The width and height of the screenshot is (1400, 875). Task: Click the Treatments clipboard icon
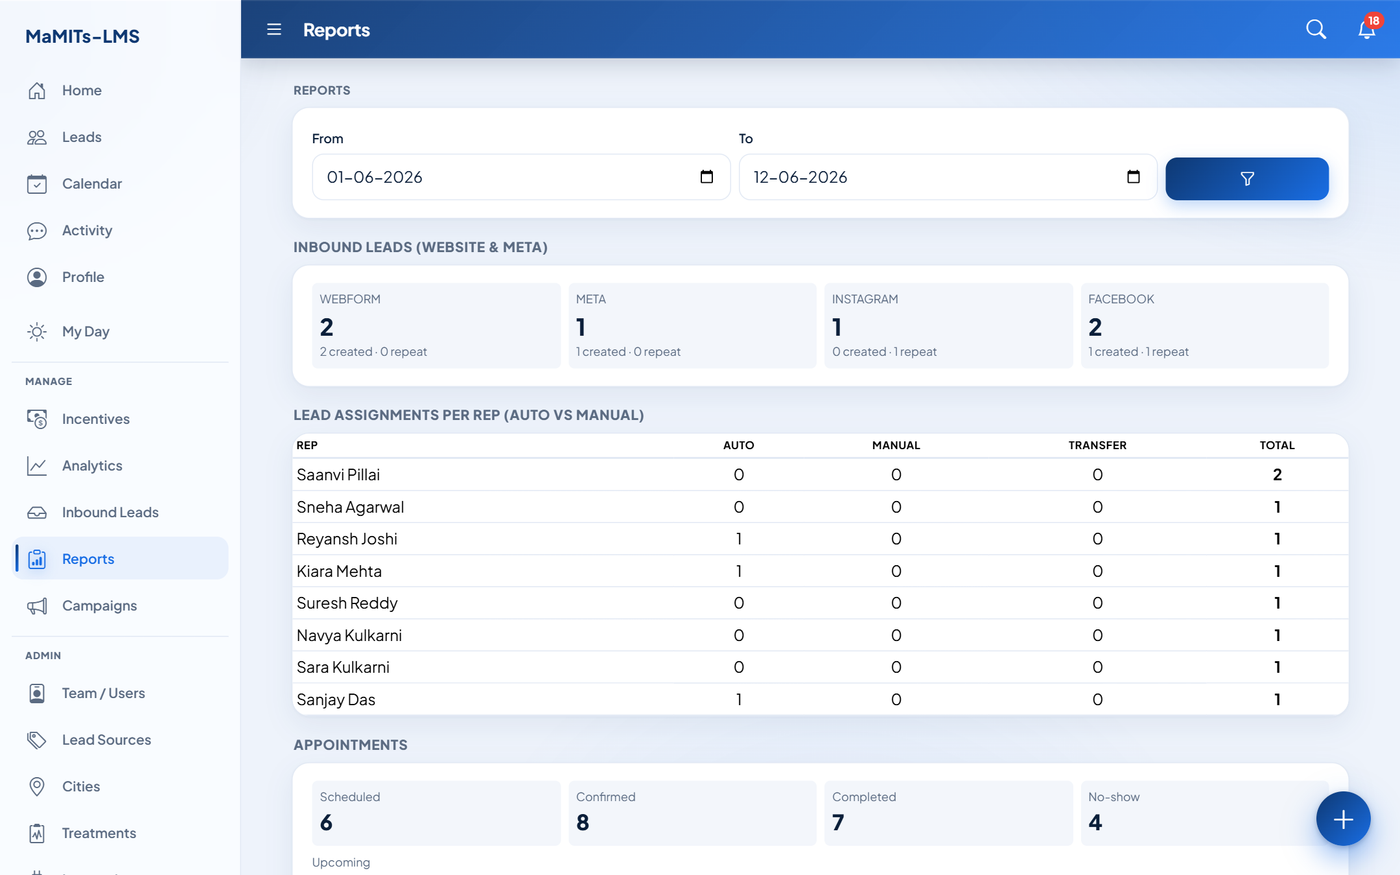(x=37, y=833)
